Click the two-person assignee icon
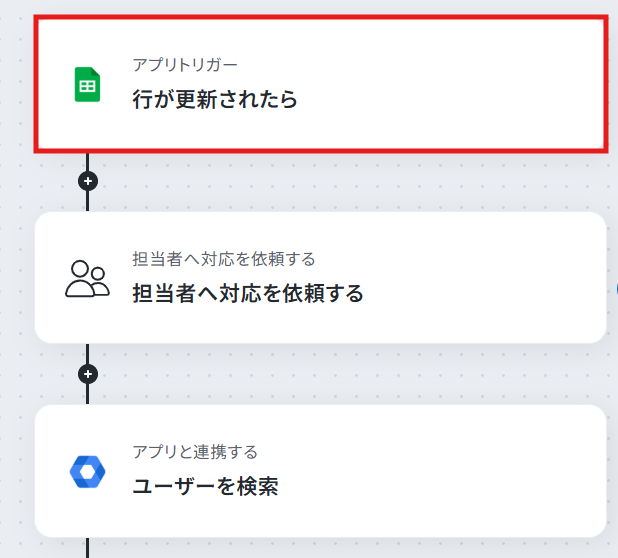The height and width of the screenshot is (558, 618). point(88,278)
